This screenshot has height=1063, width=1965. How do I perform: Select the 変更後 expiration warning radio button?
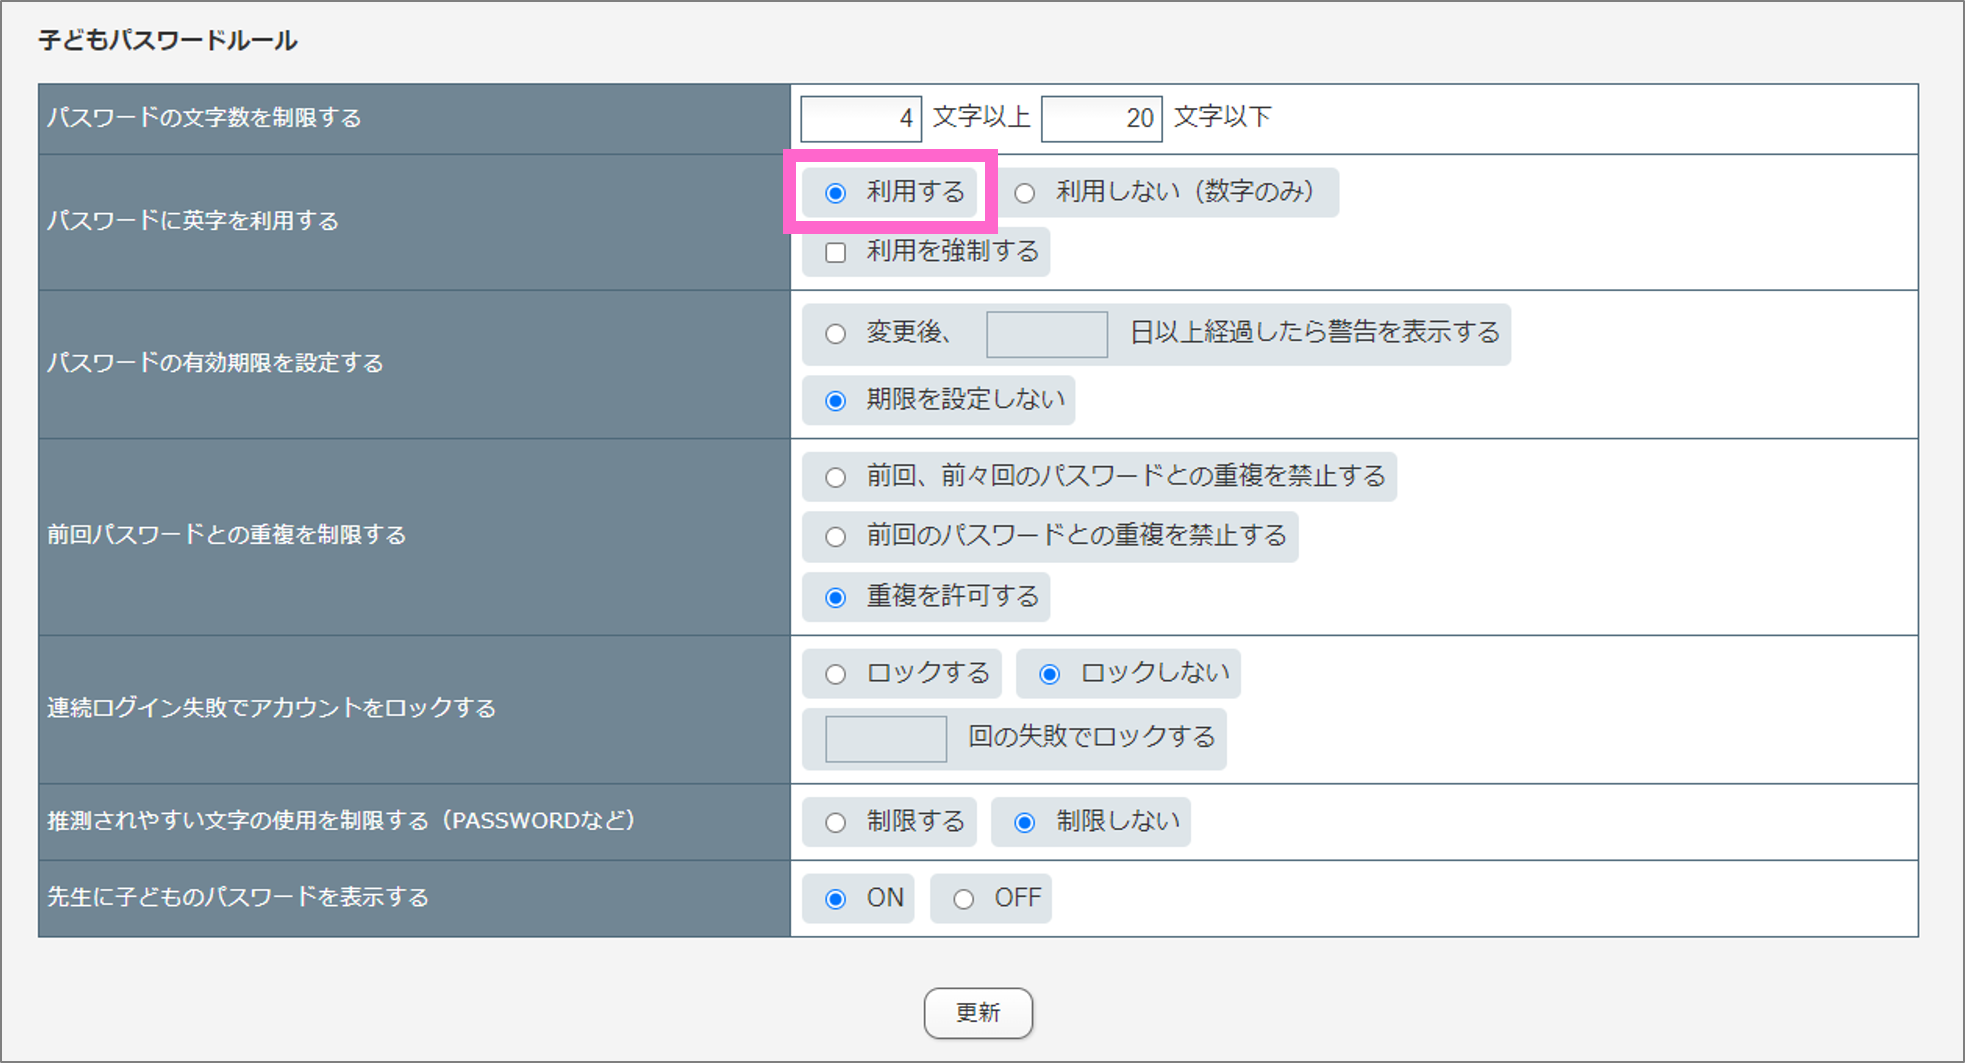pos(835,334)
